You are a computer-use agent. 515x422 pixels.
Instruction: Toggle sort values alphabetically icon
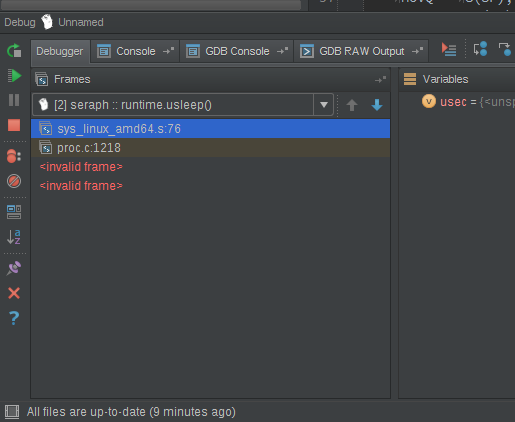pos(14,237)
